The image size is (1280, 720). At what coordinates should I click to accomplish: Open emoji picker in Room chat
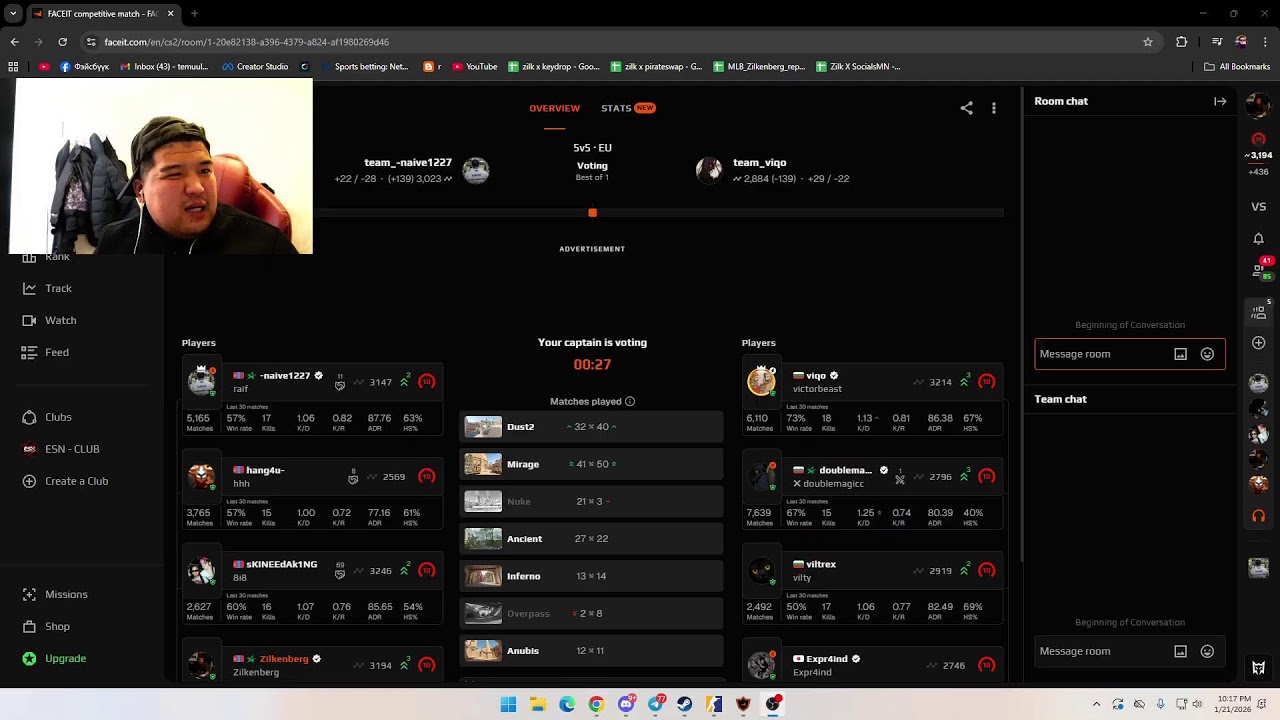1207,354
